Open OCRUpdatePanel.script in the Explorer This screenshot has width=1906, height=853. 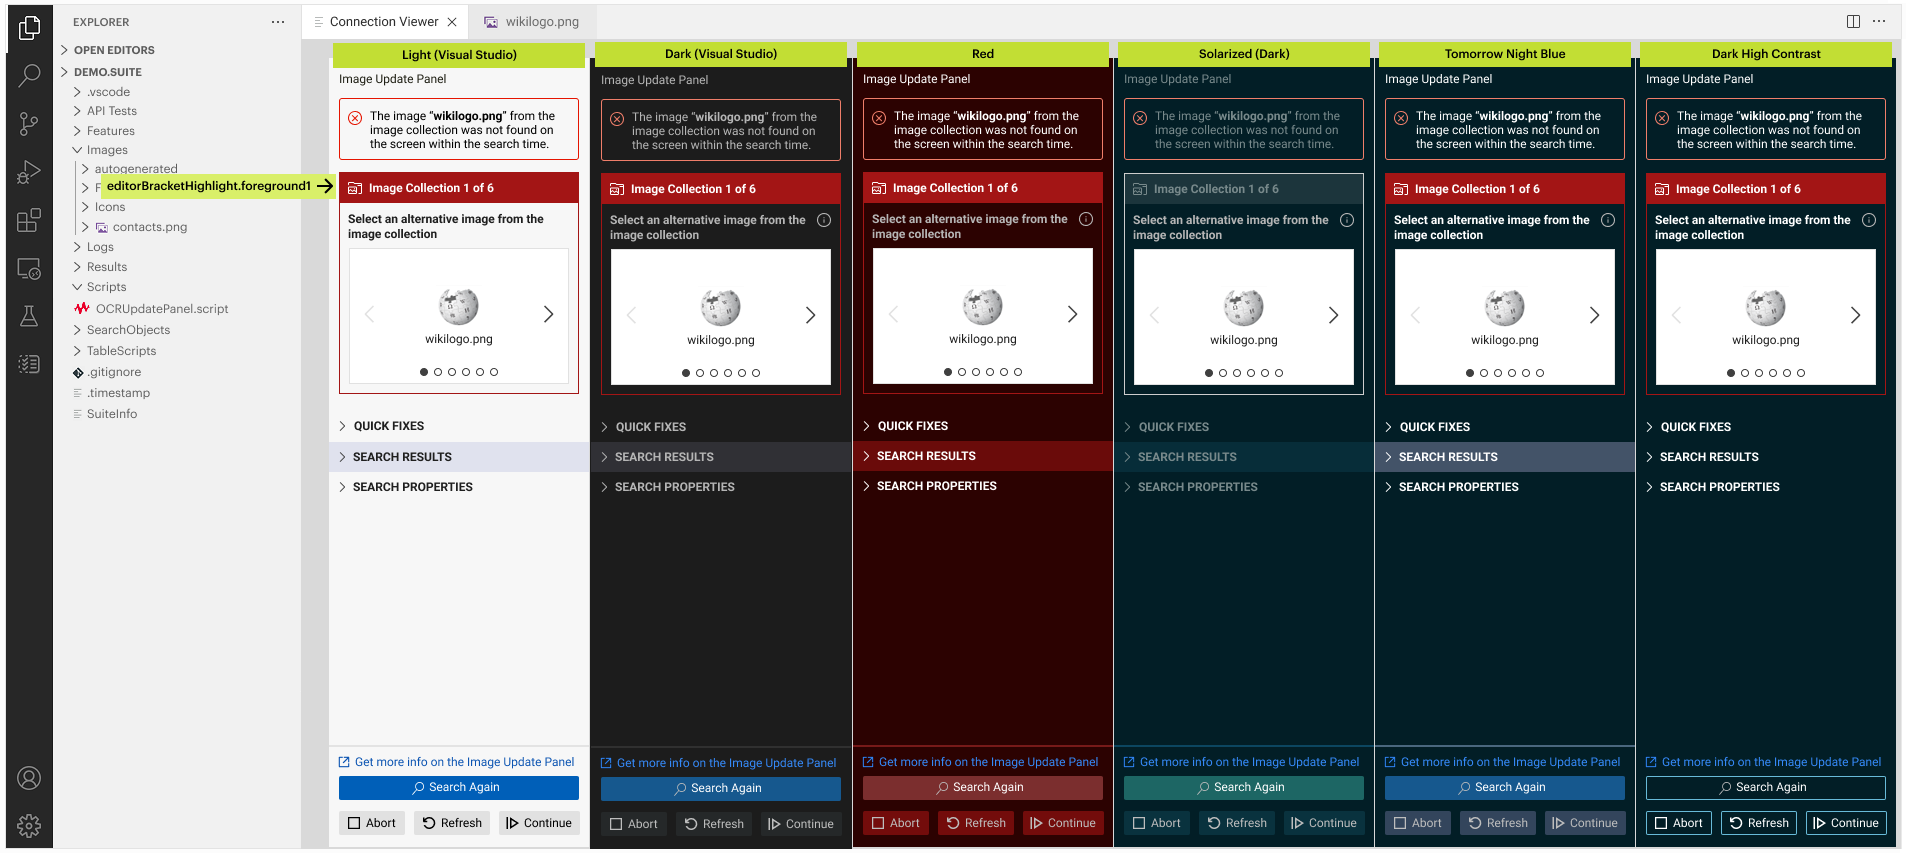162,309
